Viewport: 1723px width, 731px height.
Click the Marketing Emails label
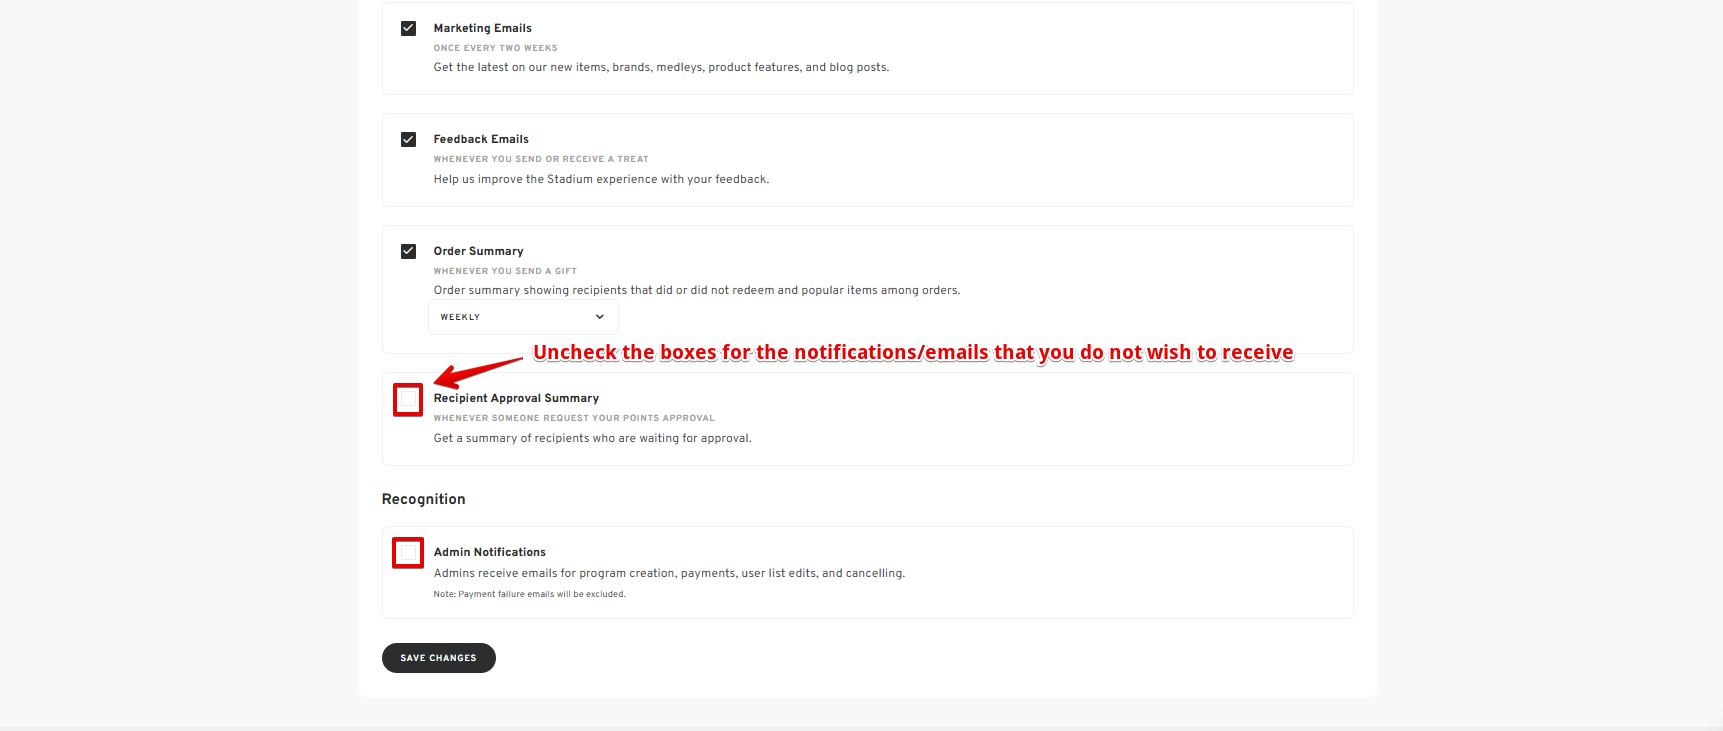click(x=482, y=28)
